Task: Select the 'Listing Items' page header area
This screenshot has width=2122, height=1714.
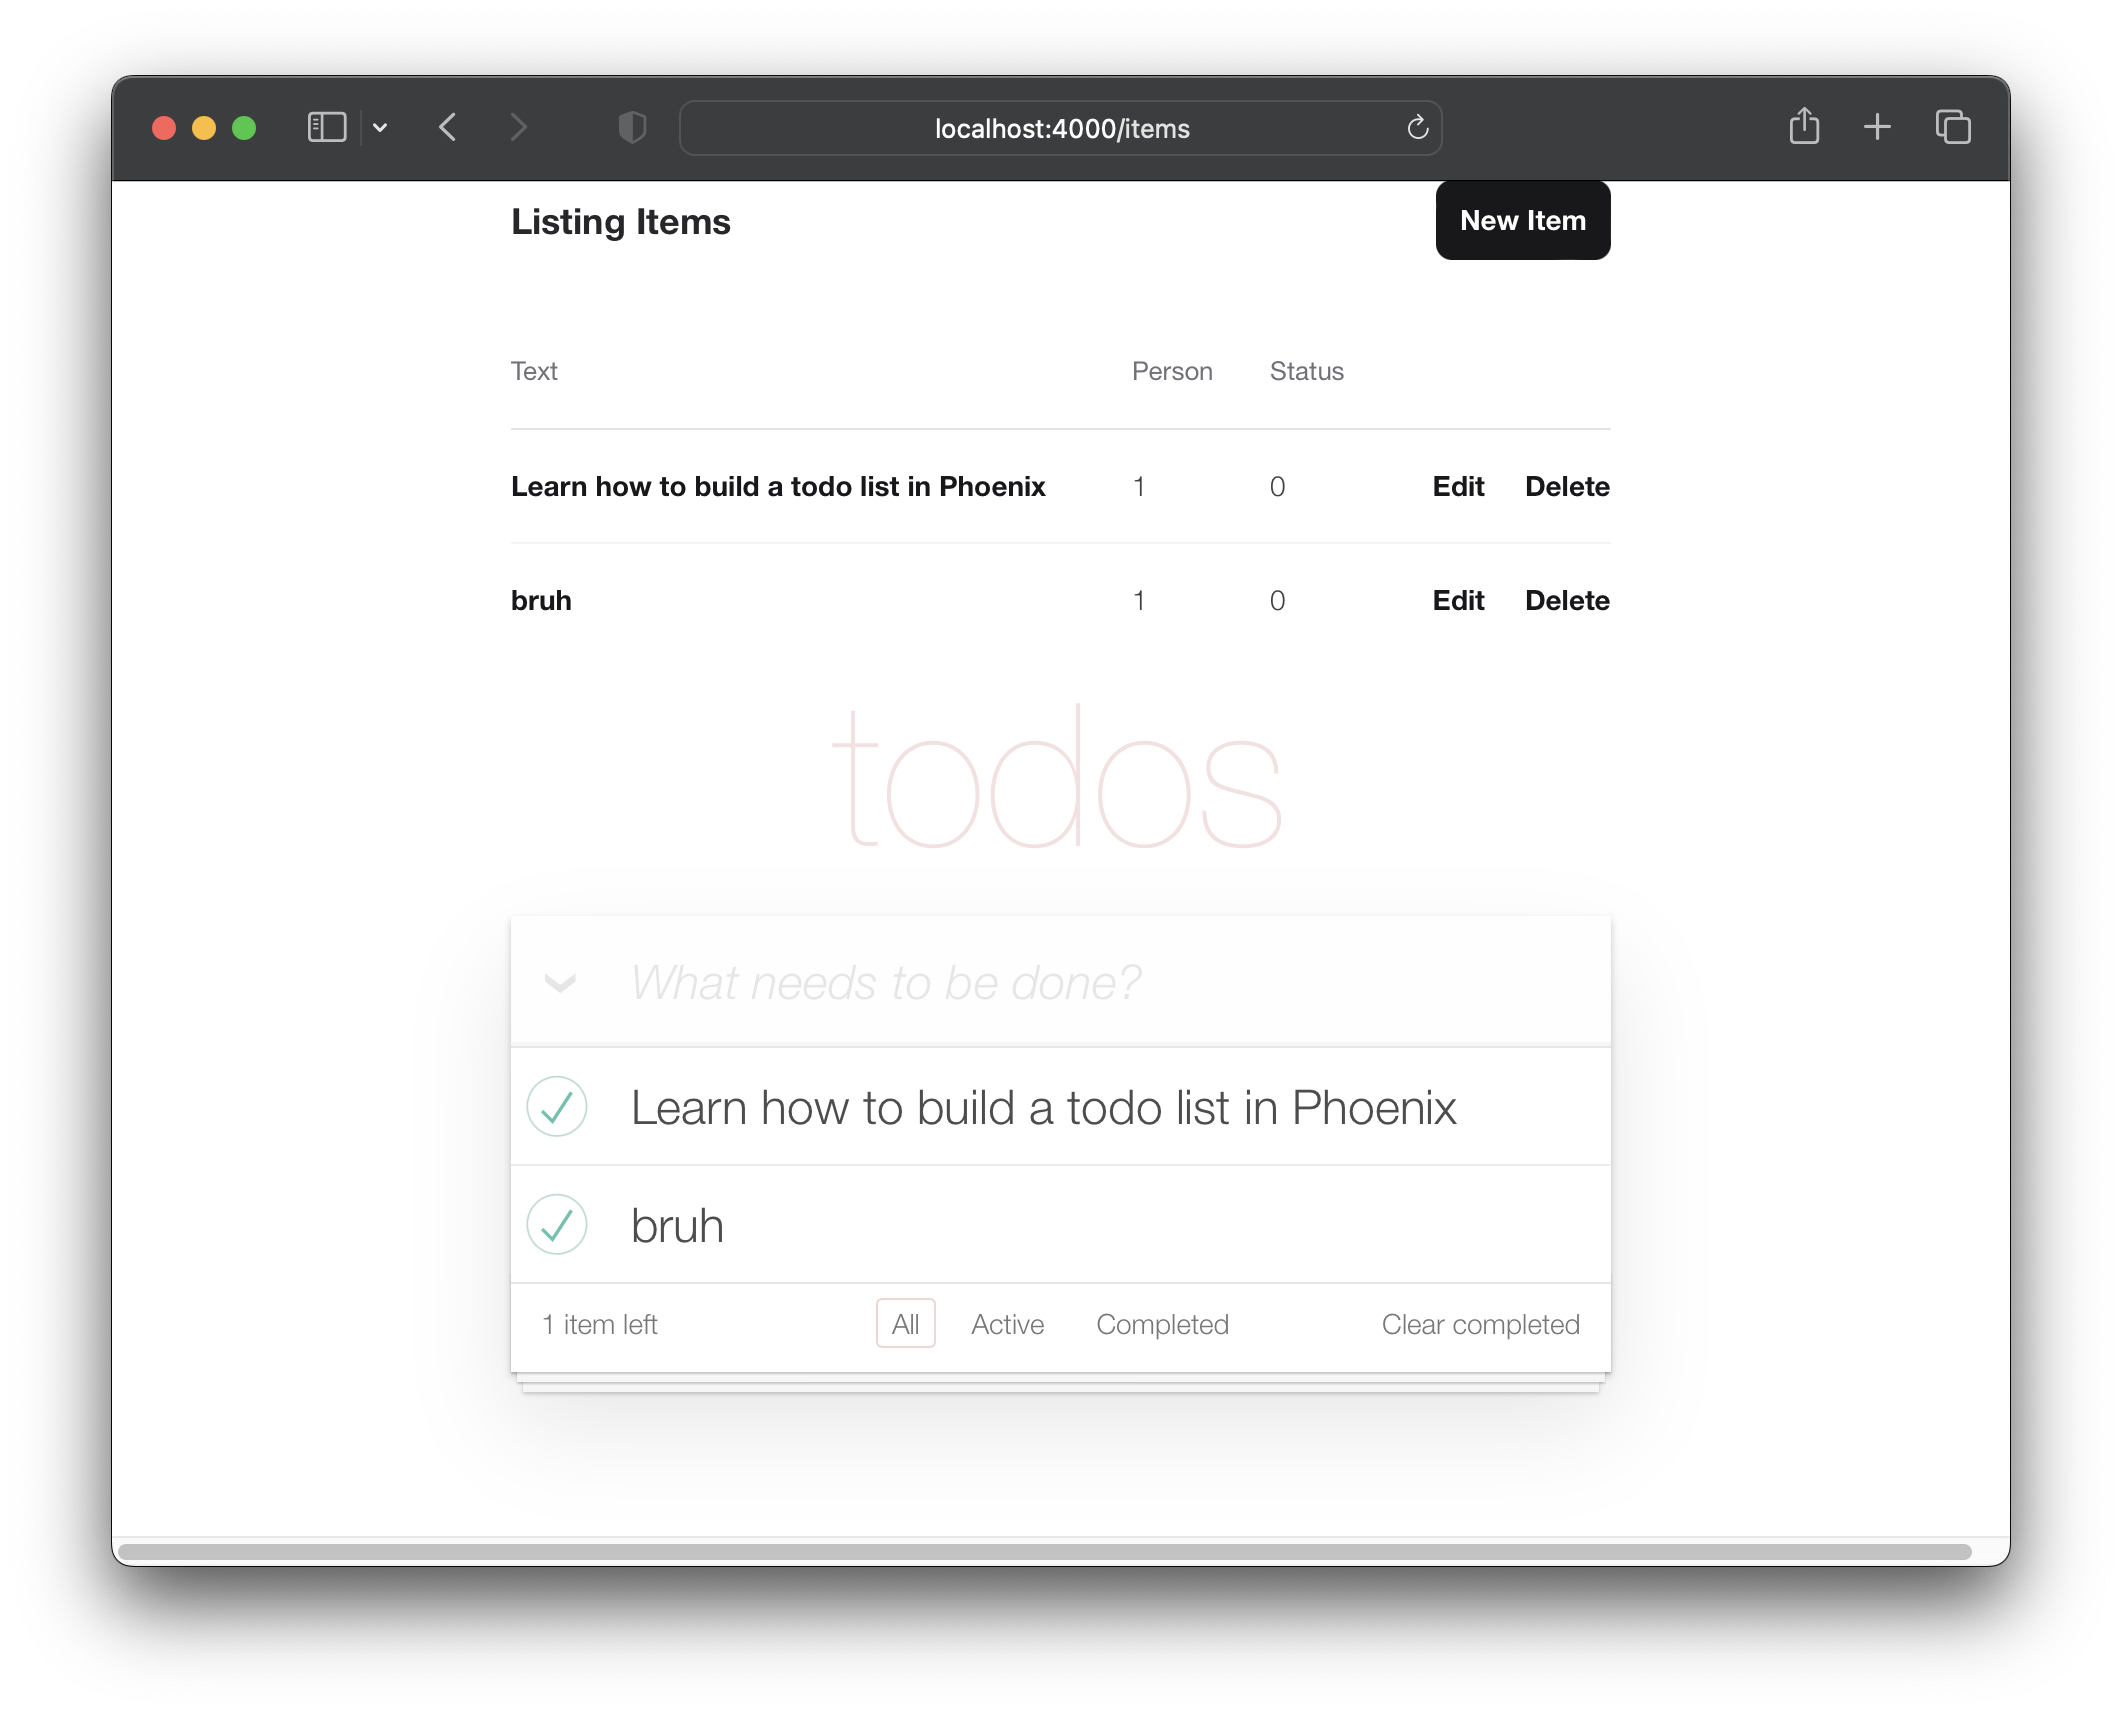Action: (621, 222)
